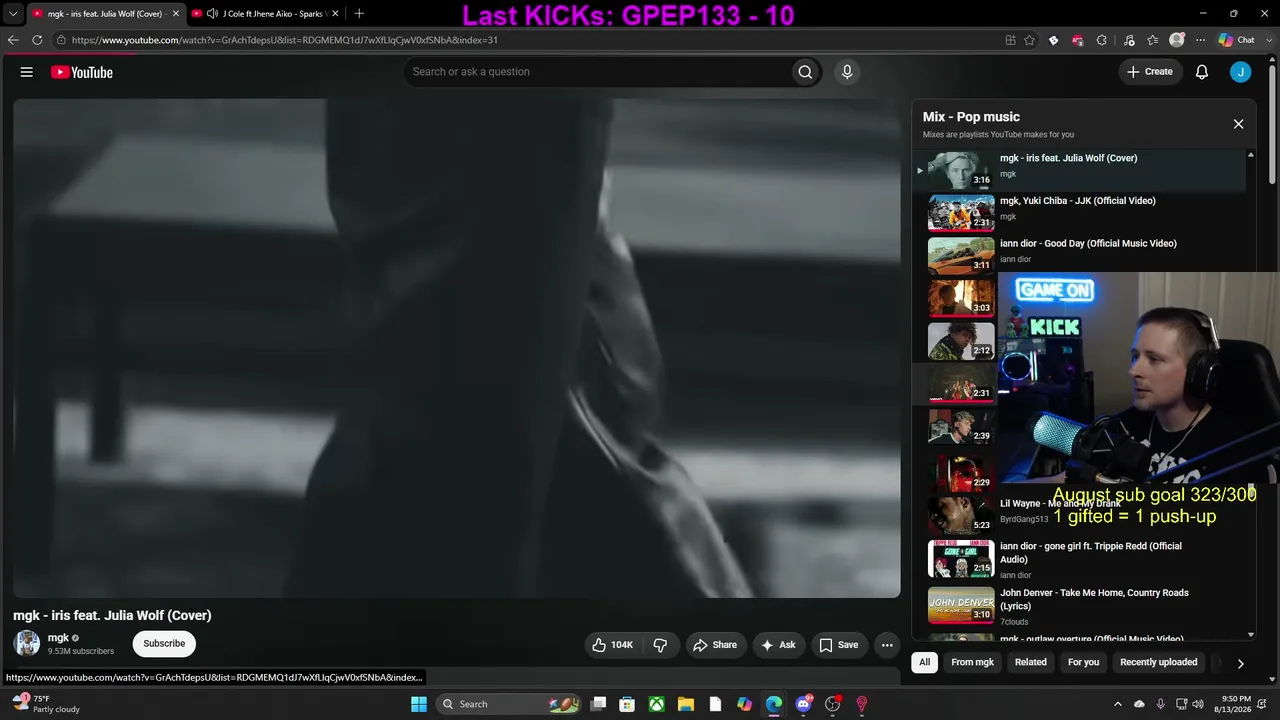
Task: Open Discord from the taskbar
Action: pos(803,704)
